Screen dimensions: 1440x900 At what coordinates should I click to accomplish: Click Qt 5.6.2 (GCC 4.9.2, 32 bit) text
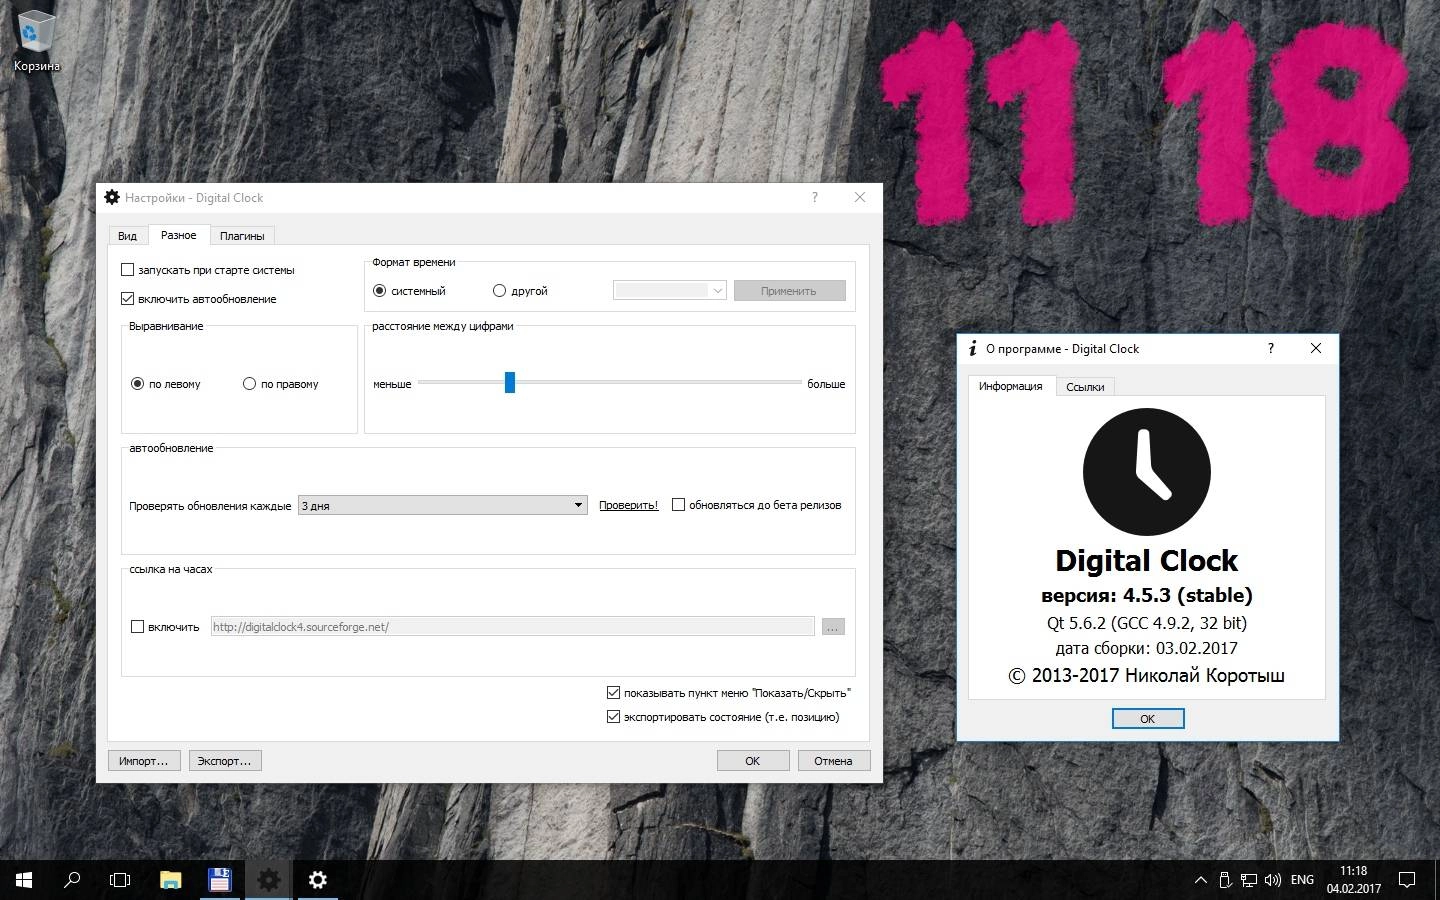(x=1147, y=623)
